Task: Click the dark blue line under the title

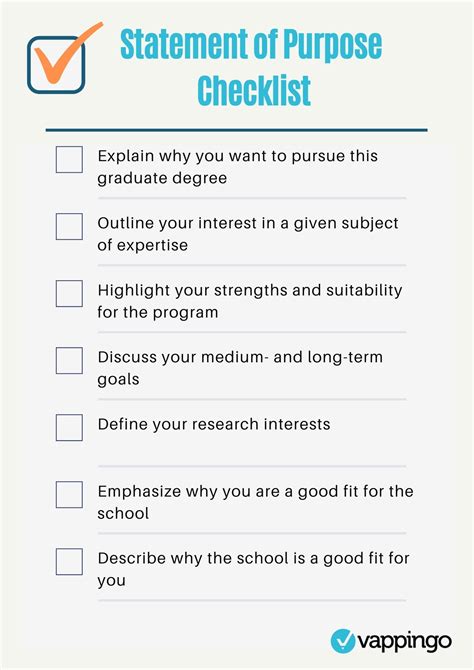Action: click(x=236, y=130)
